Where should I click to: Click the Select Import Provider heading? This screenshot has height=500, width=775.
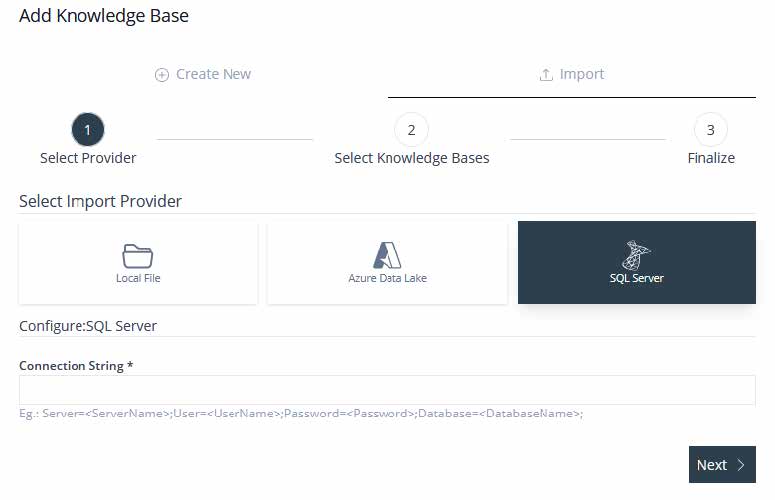pyautogui.click(x=100, y=202)
